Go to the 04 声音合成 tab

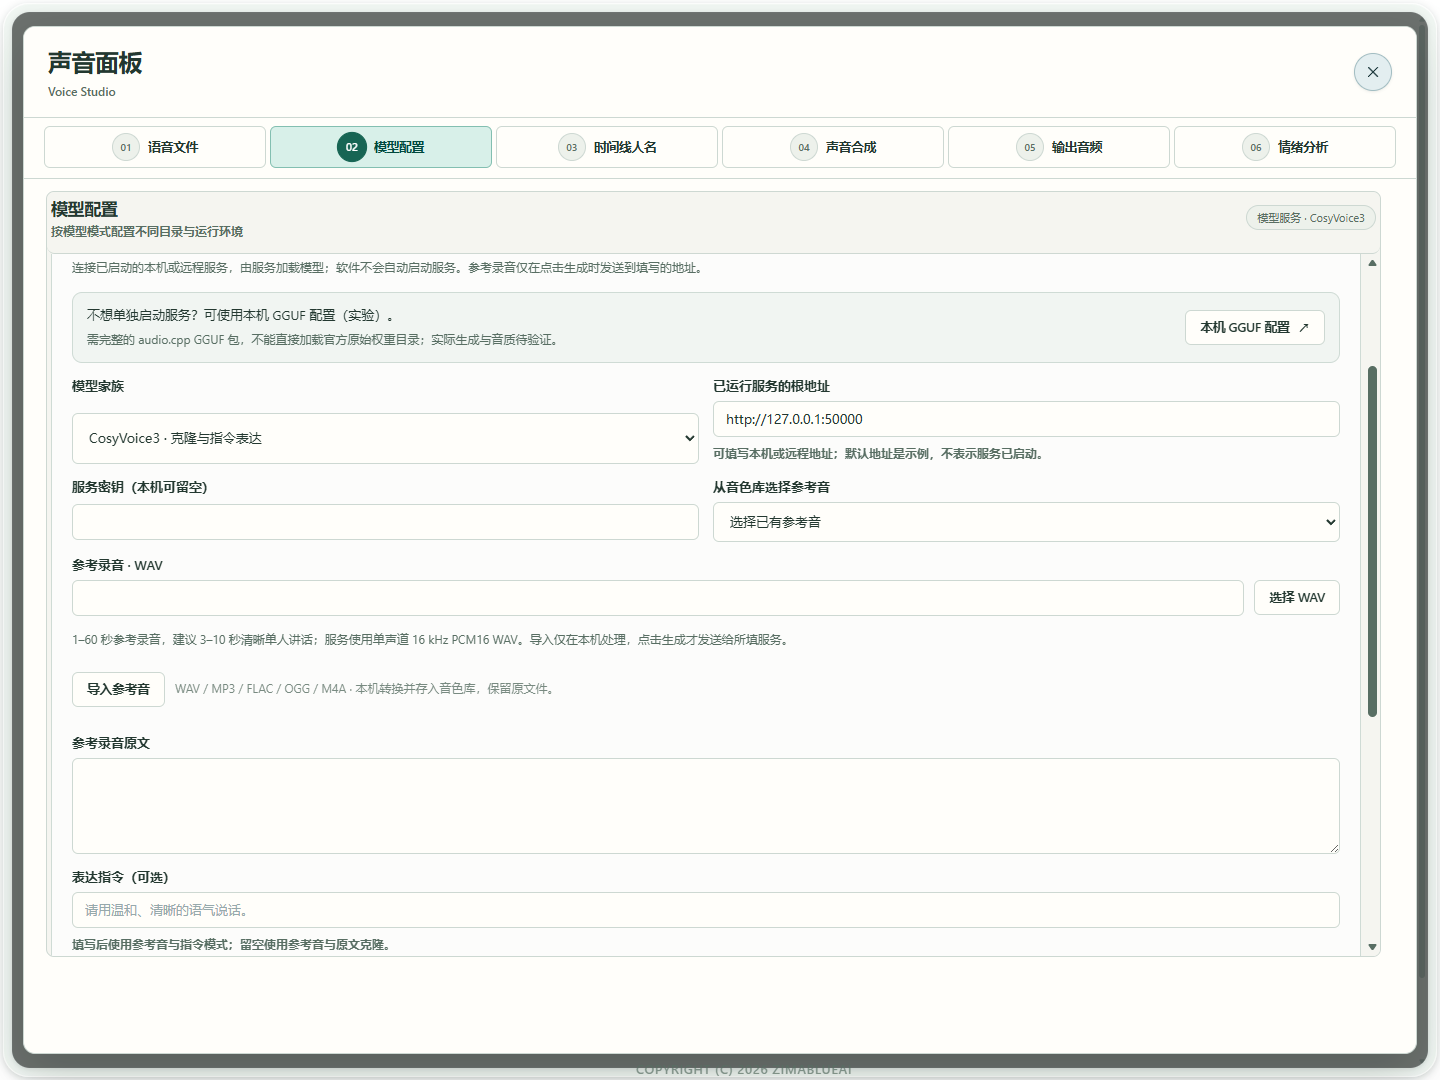click(x=833, y=147)
